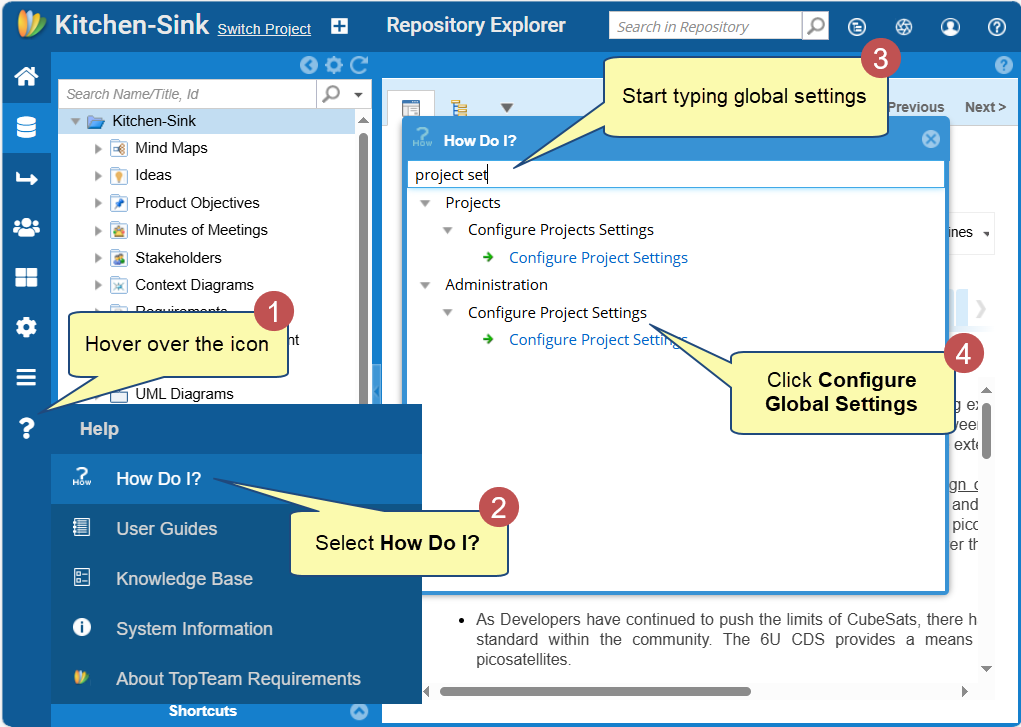
Task: Open the view toolbar dropdown arrow
Action: (507, 107)
